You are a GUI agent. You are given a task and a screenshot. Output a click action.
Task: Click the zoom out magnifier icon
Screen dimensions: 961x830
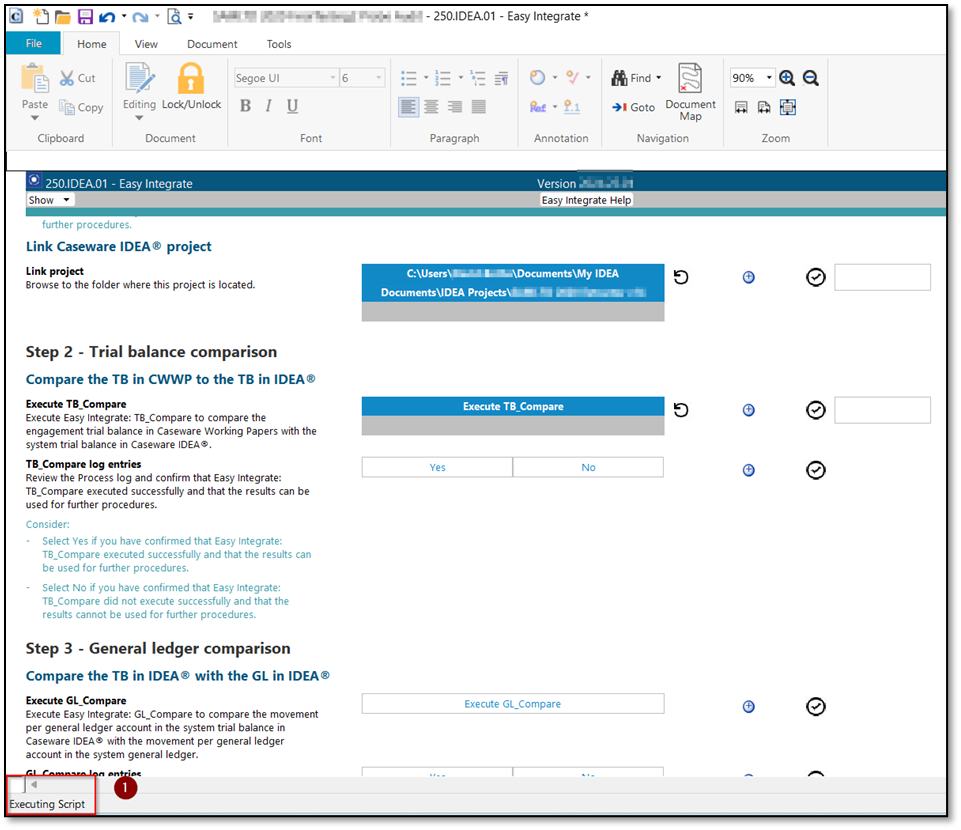click(x=810, y=78)
